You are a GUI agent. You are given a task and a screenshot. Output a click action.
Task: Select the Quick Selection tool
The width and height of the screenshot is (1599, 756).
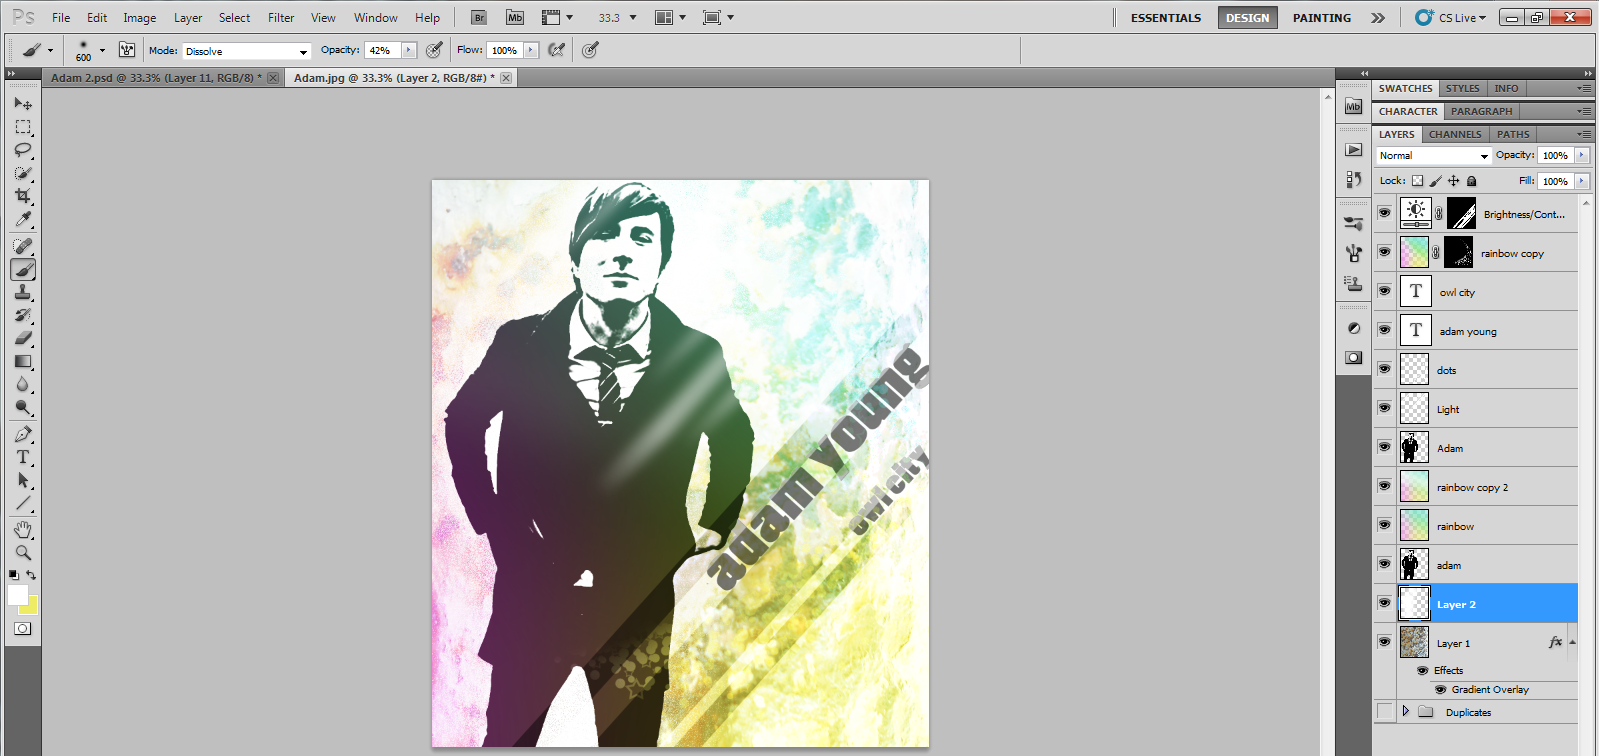(x=23, y=173)
